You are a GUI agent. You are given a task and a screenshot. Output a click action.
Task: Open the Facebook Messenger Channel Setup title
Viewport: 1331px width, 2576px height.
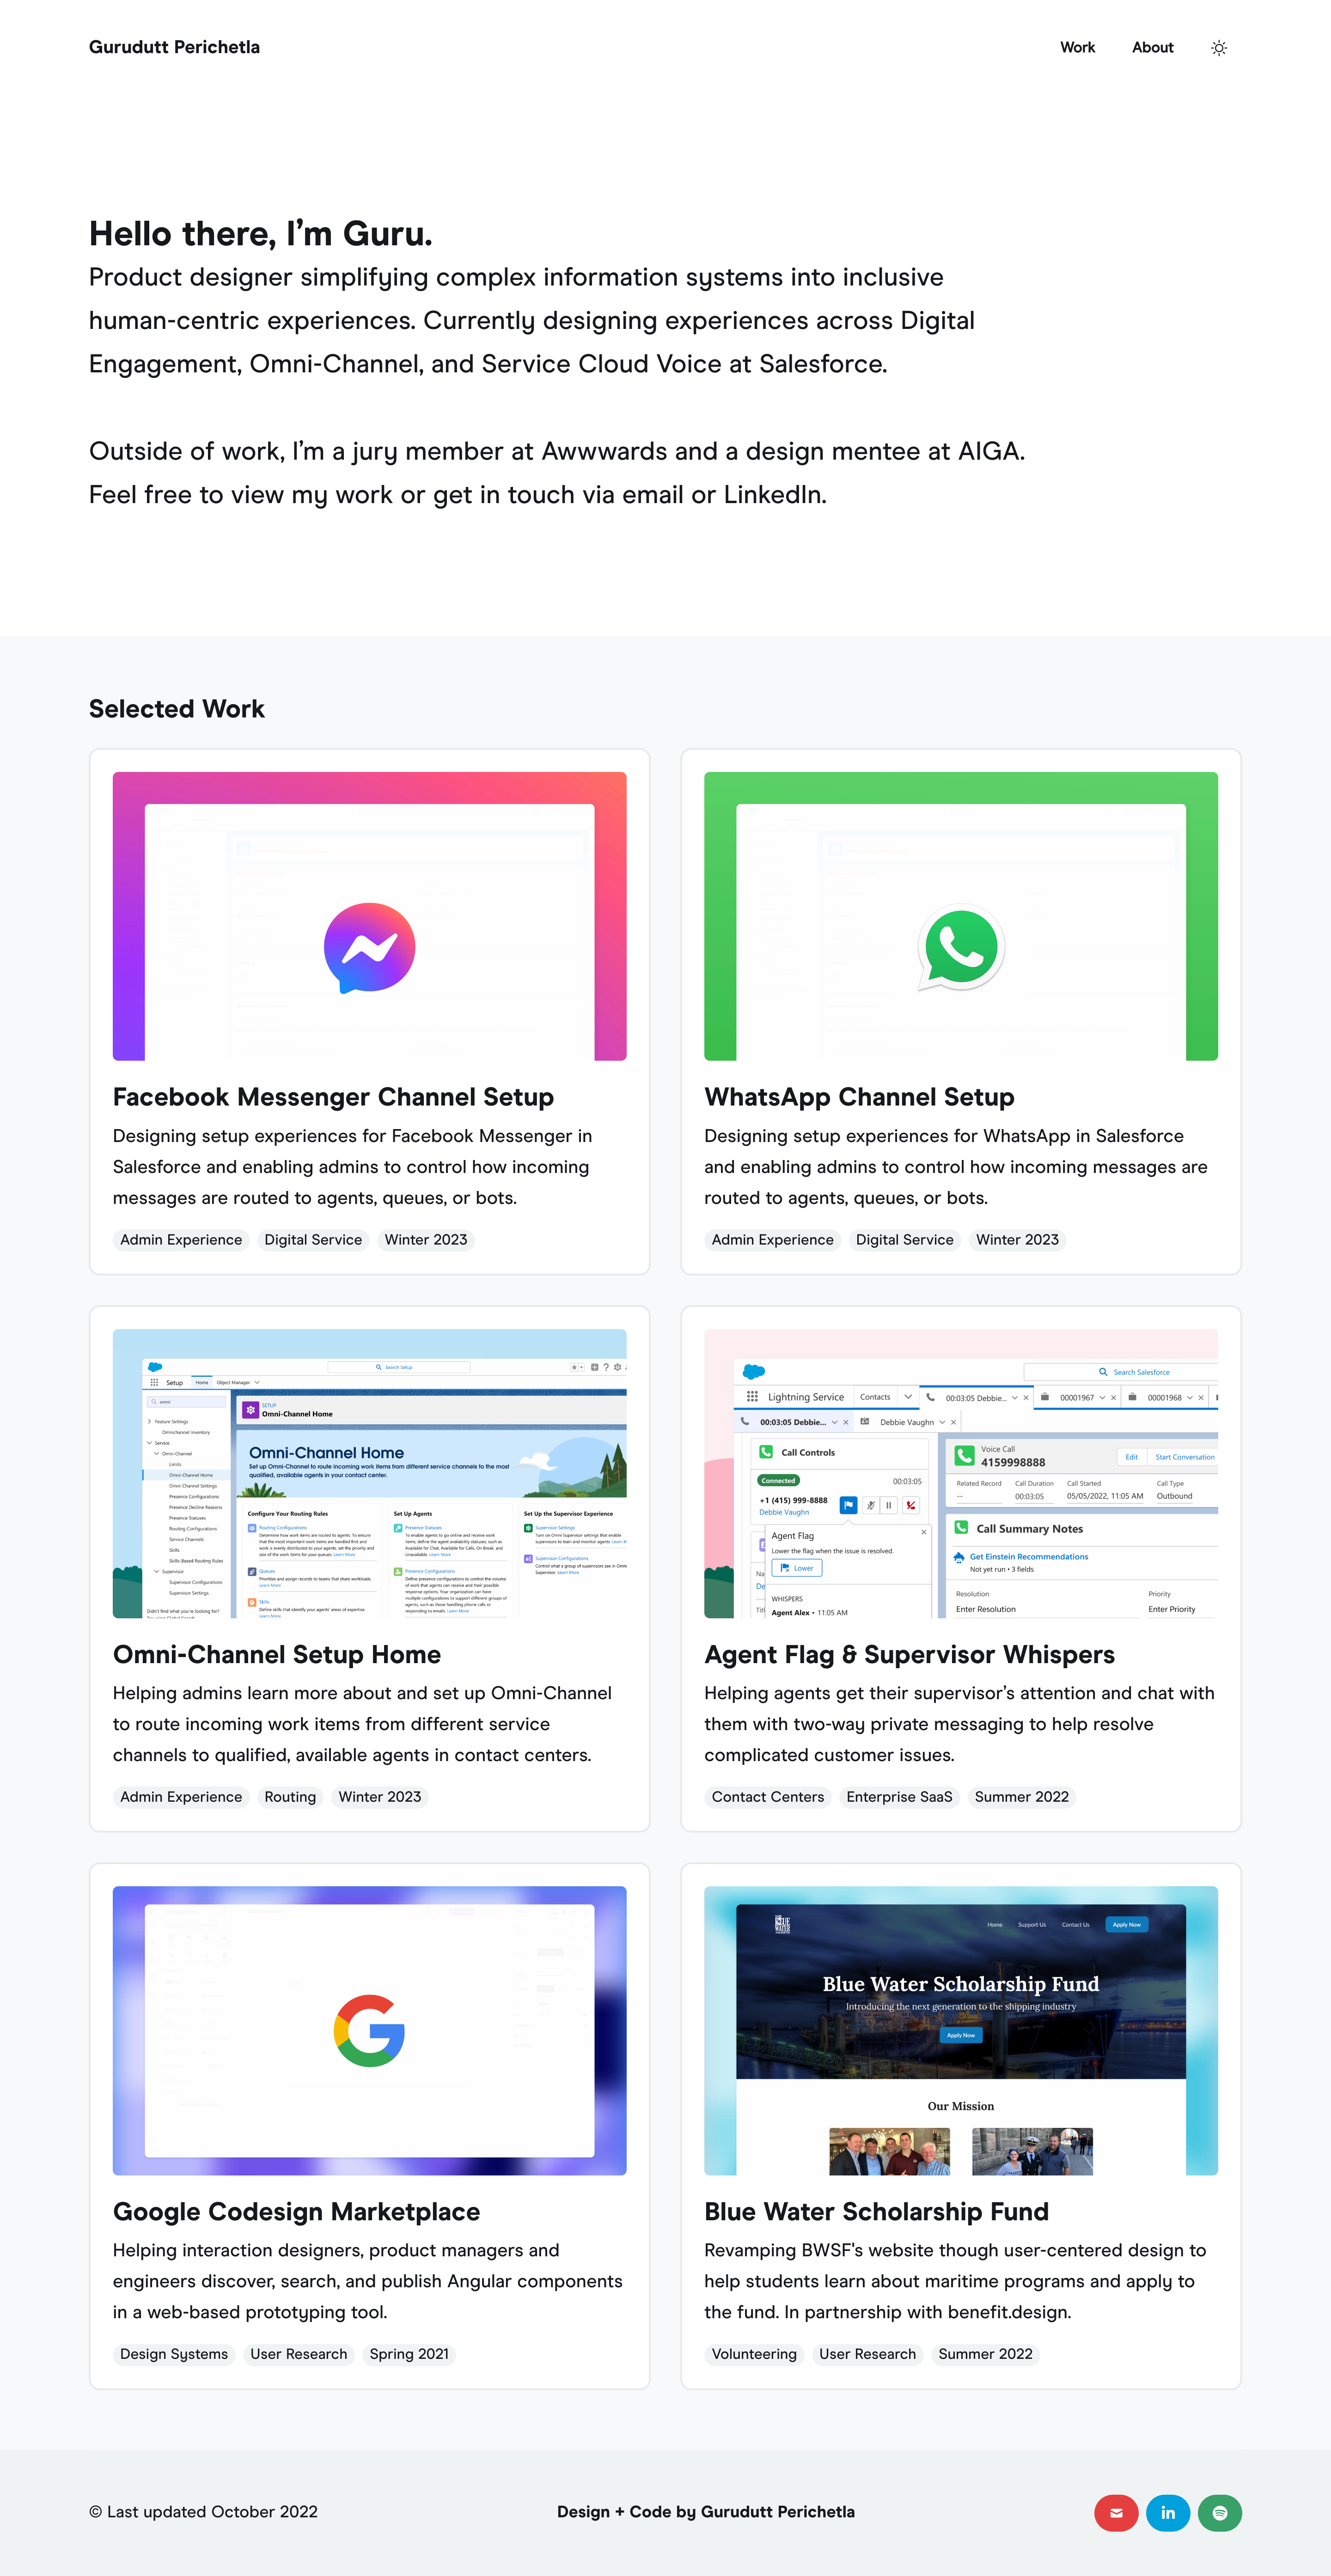coord(333,1097)
